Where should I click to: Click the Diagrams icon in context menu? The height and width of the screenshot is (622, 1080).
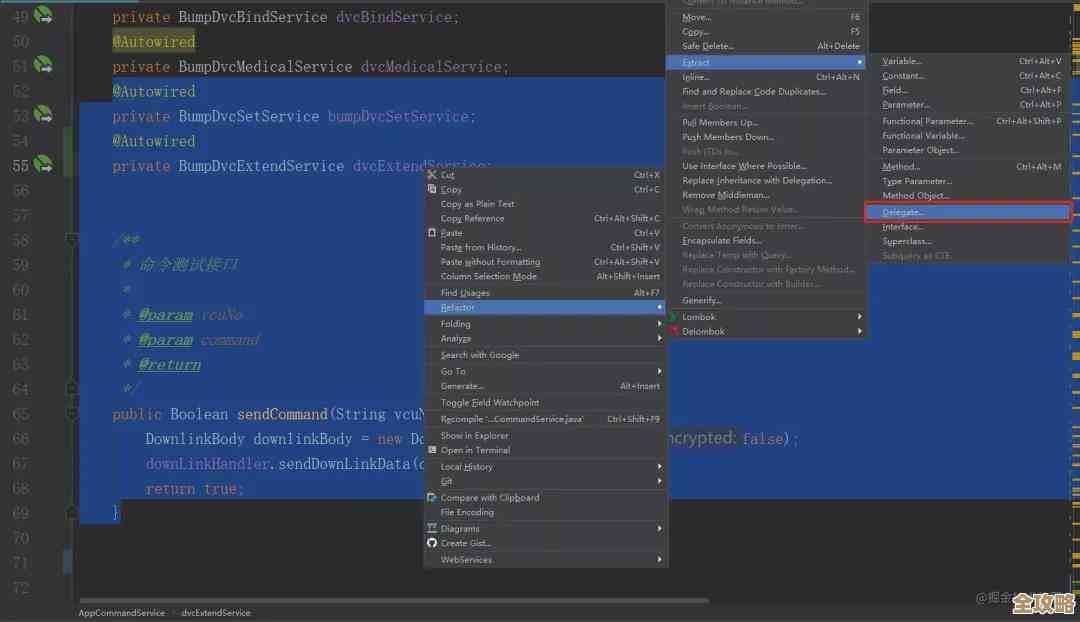pyautogui.click(x=432, y=529)
